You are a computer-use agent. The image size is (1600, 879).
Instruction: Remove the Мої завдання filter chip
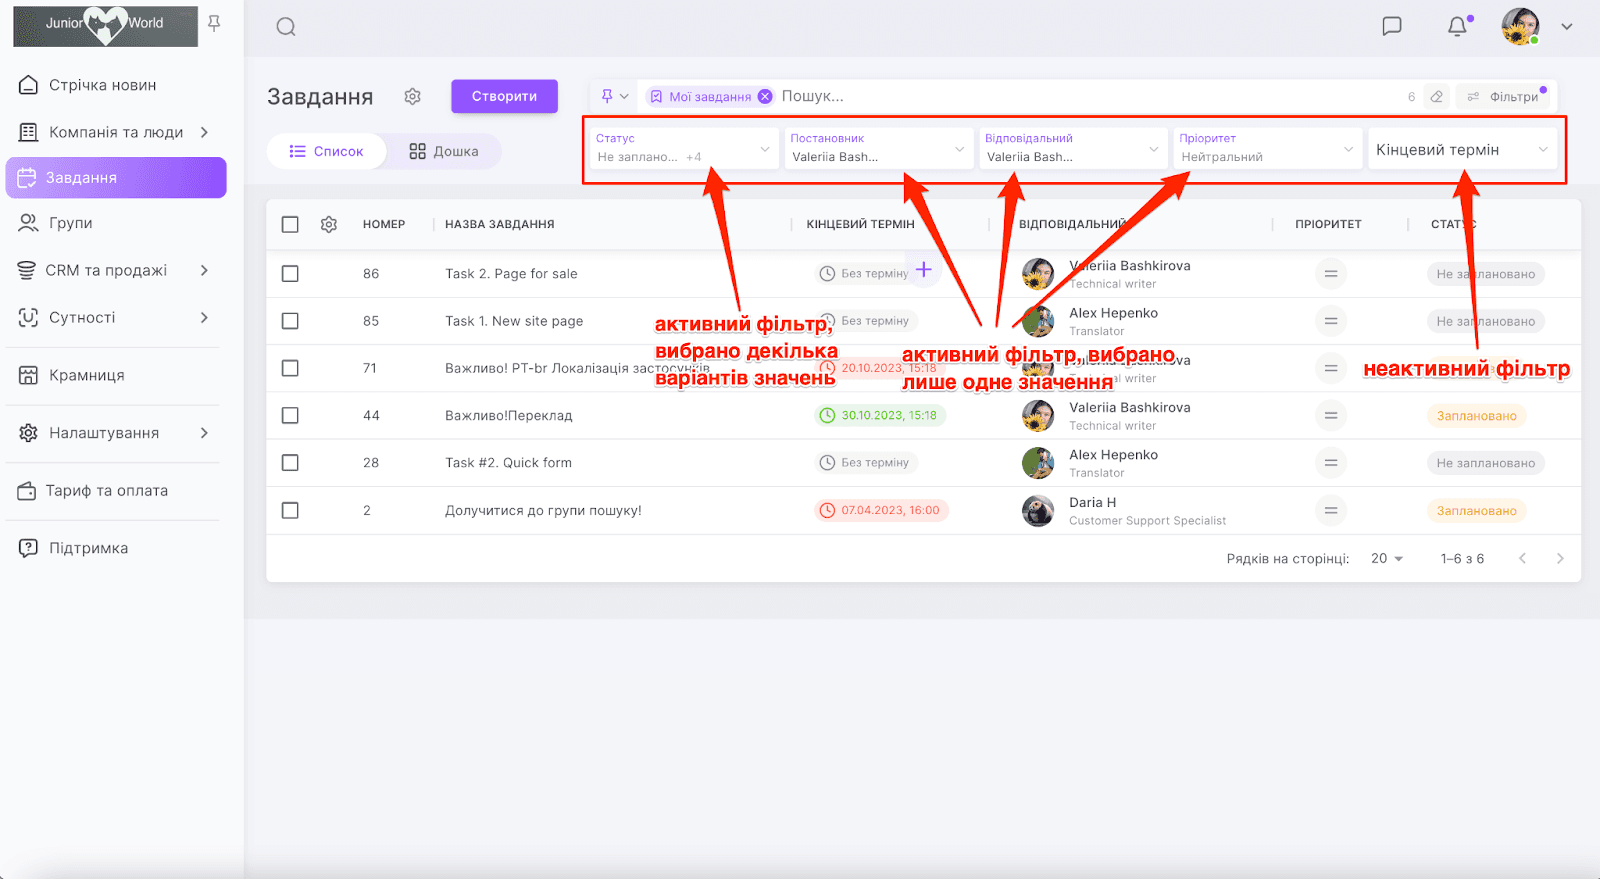[x=765, y=96]
